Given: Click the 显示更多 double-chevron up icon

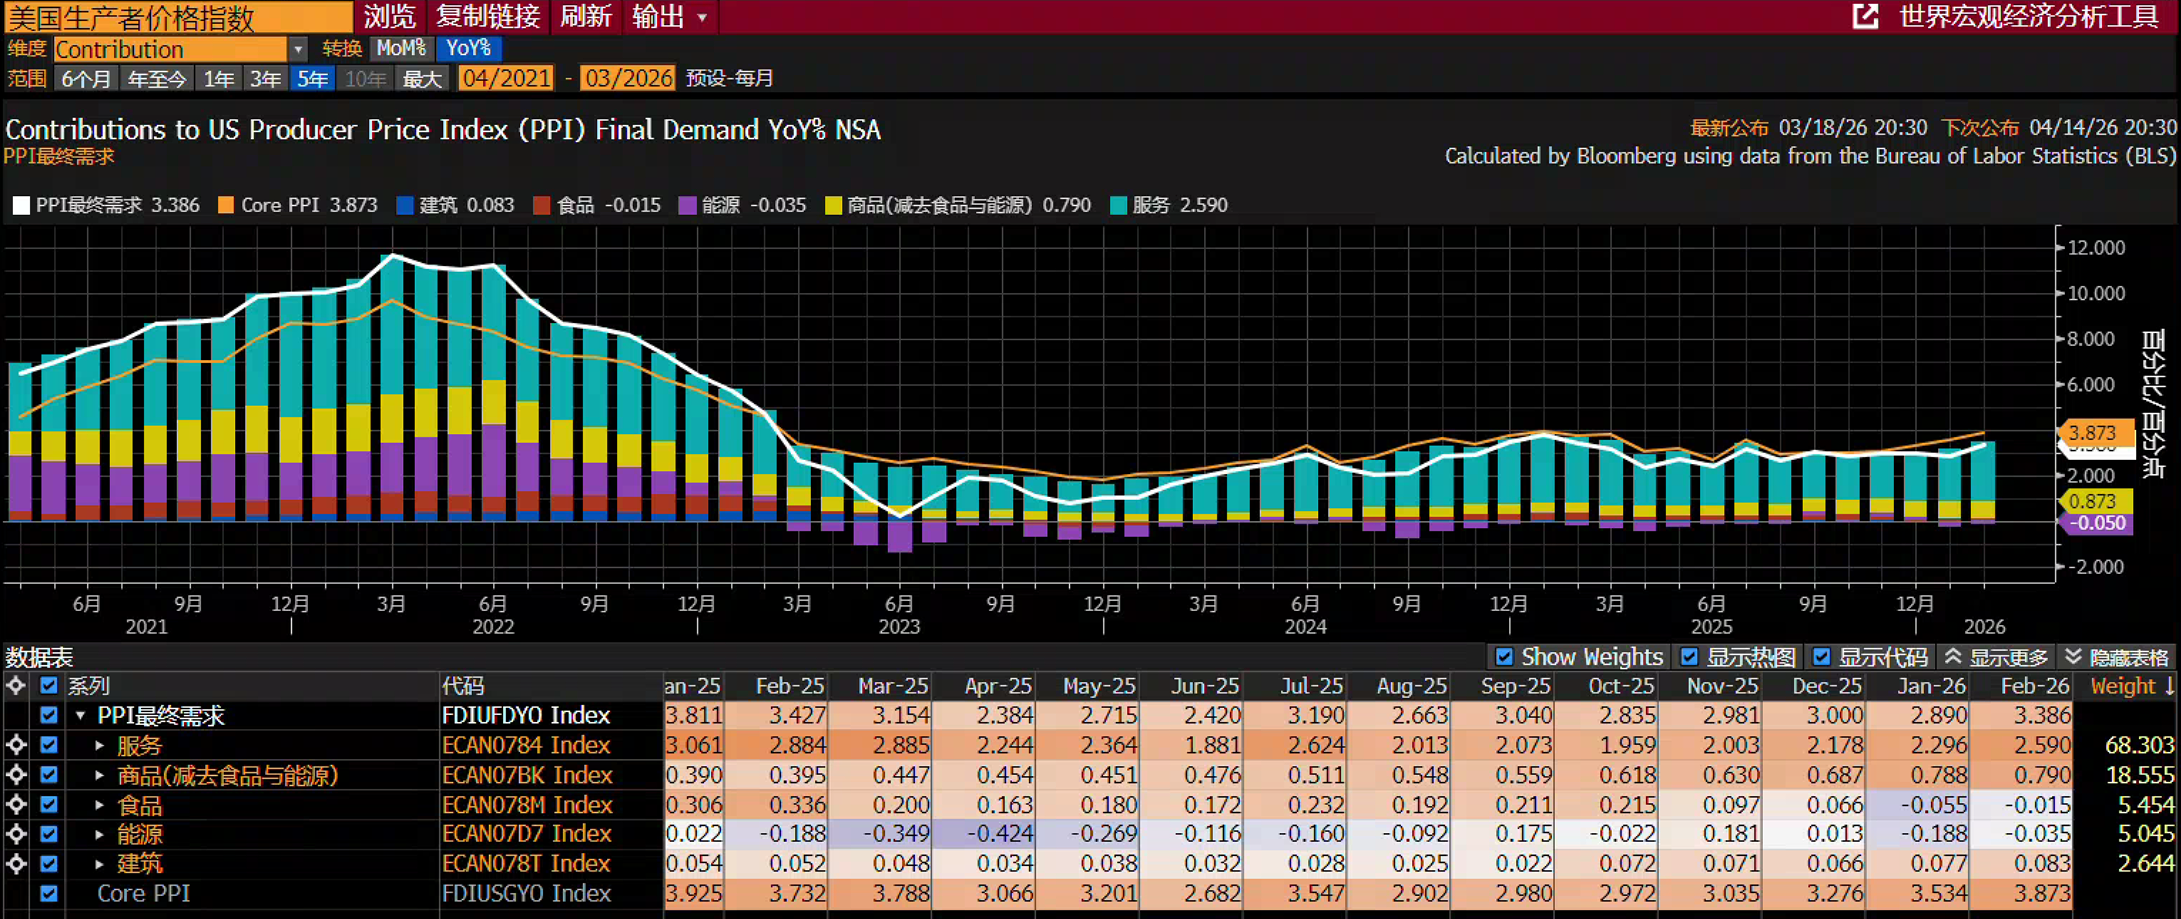Looking at the screenshot, I should [x=1952, y=657].
